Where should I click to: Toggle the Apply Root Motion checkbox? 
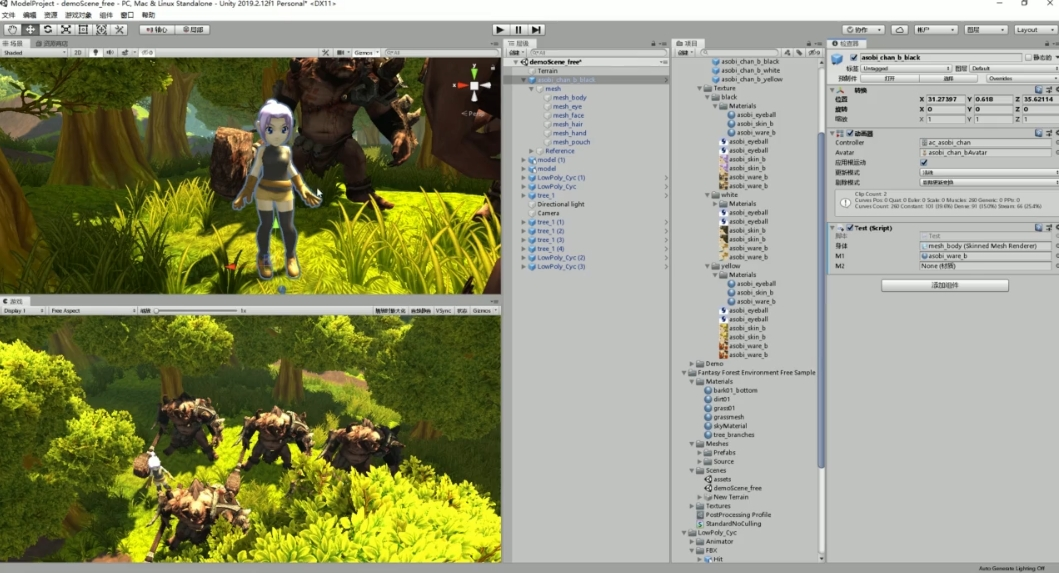923,162
